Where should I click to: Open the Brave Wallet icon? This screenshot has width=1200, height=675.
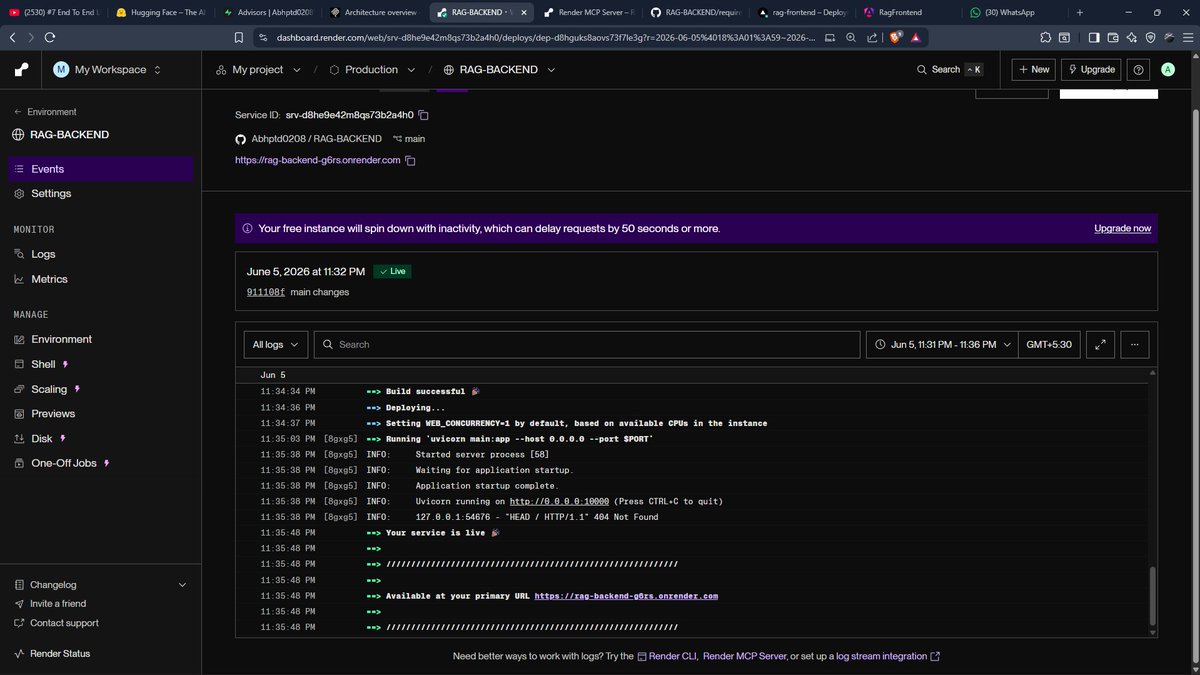(x=1111, y=37)
